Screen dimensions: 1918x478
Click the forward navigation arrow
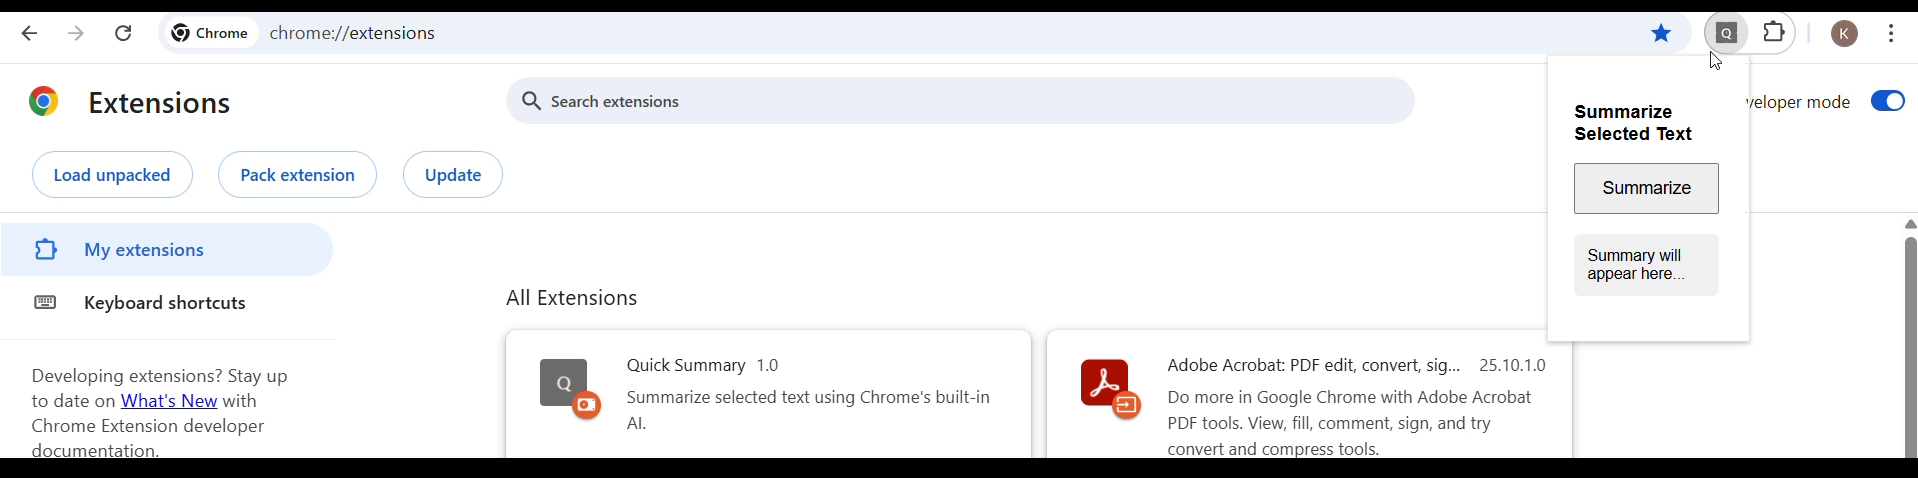coord(76,33)
